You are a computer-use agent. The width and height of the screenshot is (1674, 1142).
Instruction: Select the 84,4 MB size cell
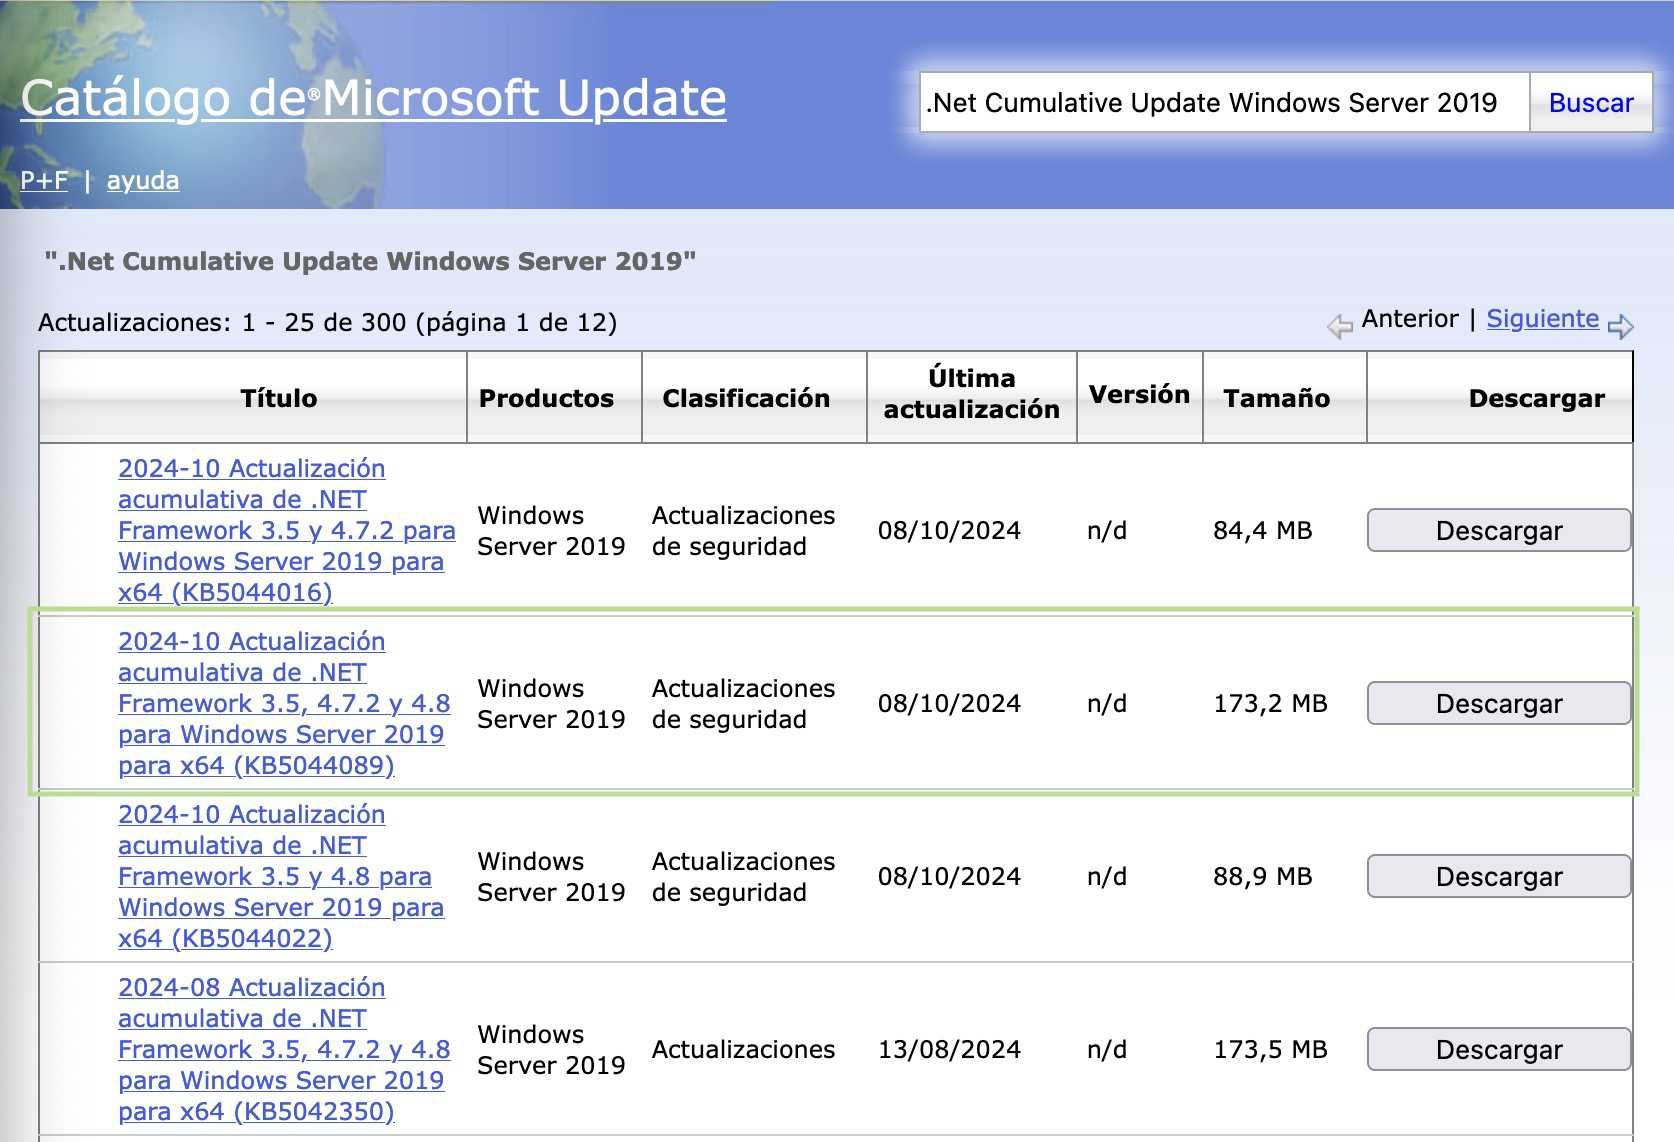click(x=1262, y=530)
